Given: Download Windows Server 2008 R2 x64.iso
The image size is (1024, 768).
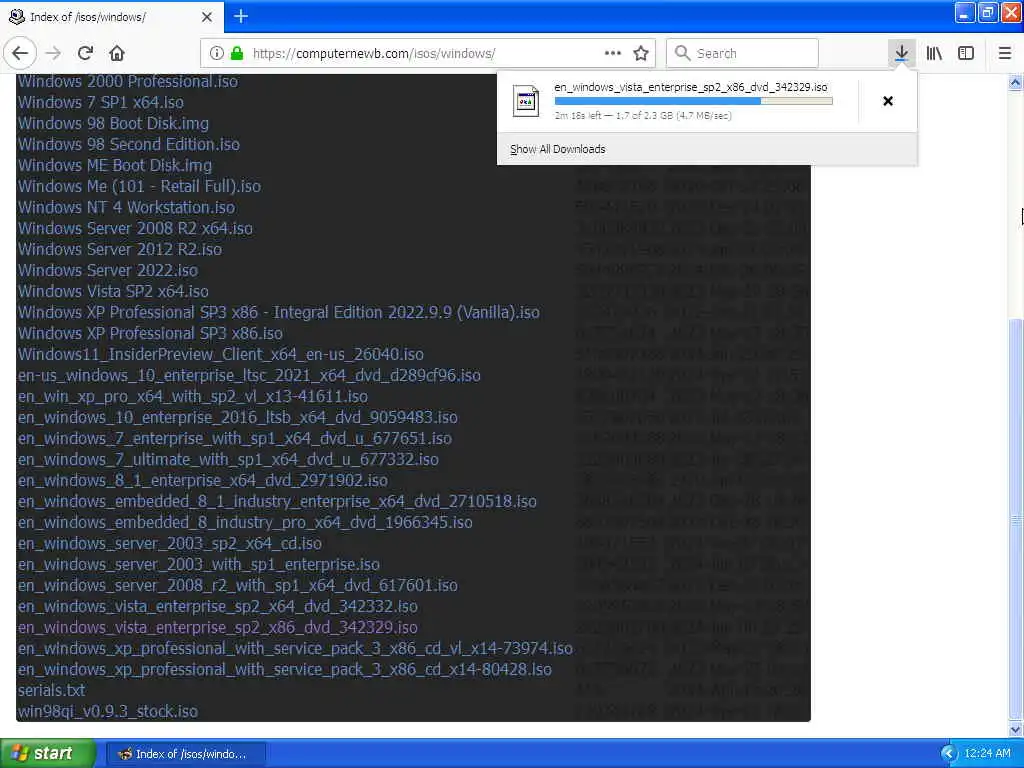Looking at the screenshot, I should click(x=135, y=229).
